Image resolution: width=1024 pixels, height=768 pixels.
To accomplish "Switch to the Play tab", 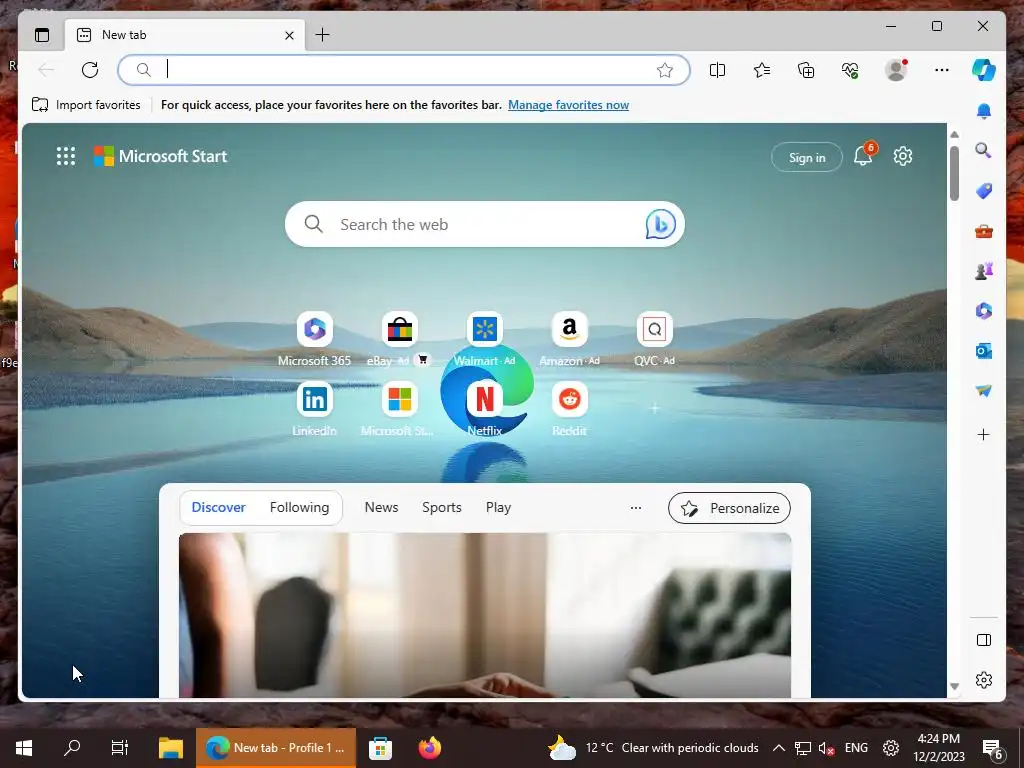I will (498, 507).
